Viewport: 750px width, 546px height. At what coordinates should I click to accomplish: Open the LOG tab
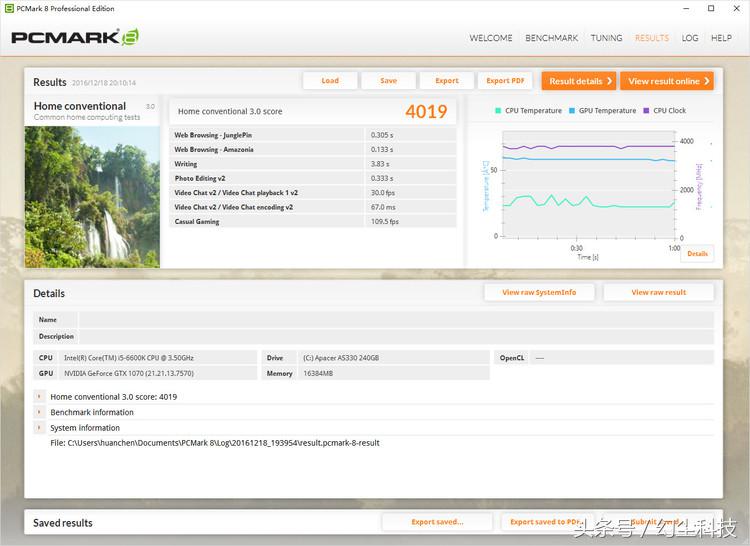click(x=690, y=38)
